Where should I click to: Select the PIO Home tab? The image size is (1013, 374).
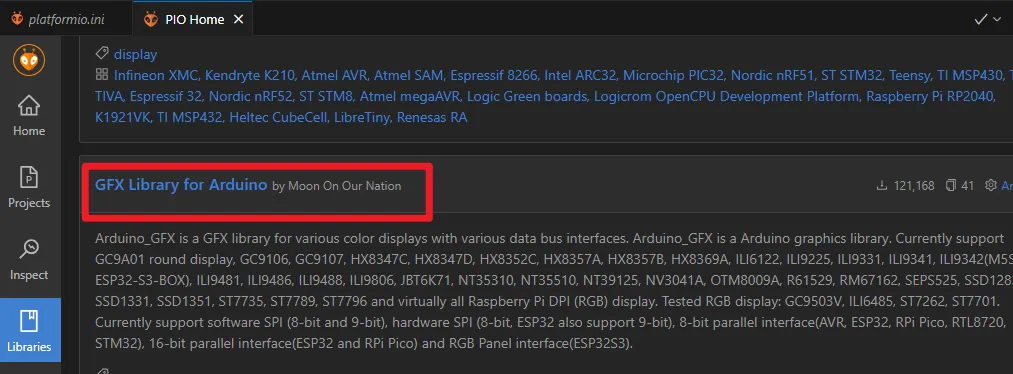[x=194, y=19]
